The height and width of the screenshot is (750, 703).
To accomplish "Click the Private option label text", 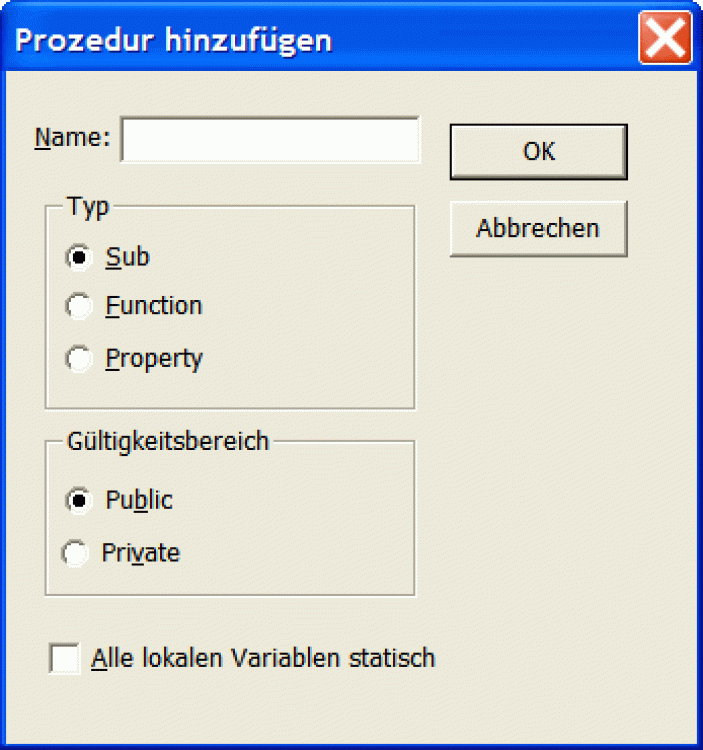I will (141, 553).
